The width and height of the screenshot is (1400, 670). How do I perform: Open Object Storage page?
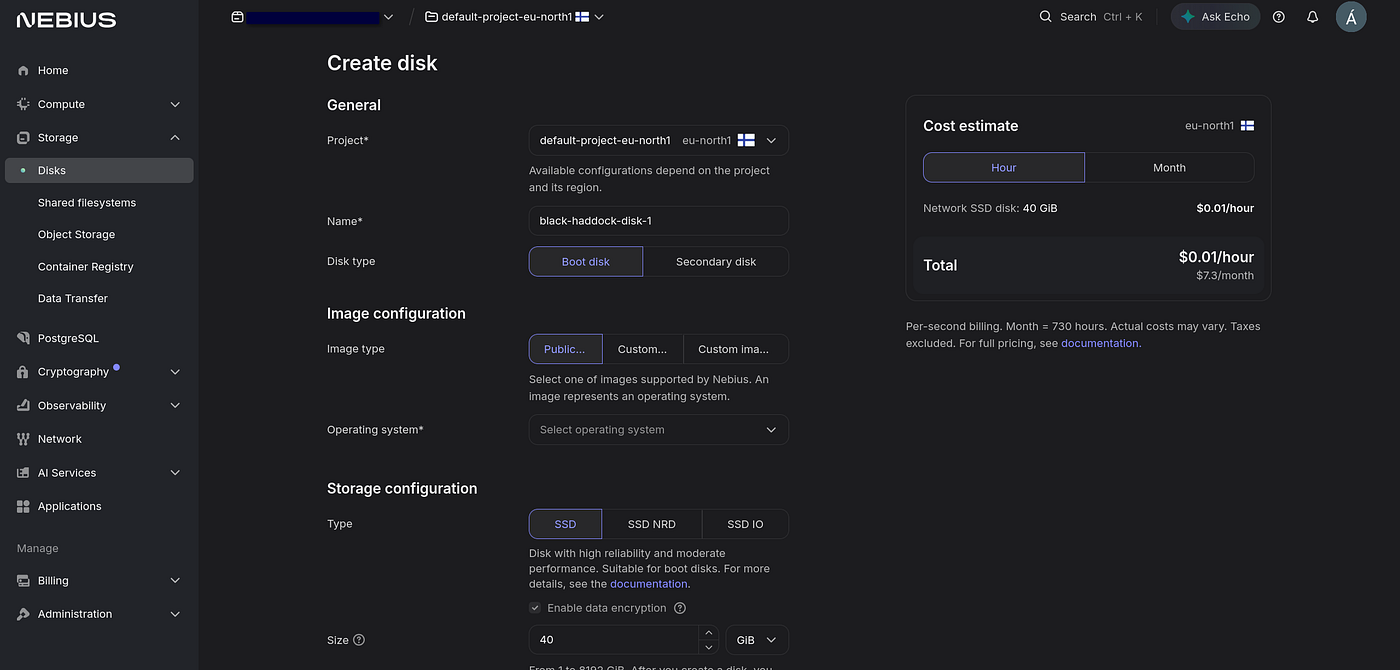(76, 235)
